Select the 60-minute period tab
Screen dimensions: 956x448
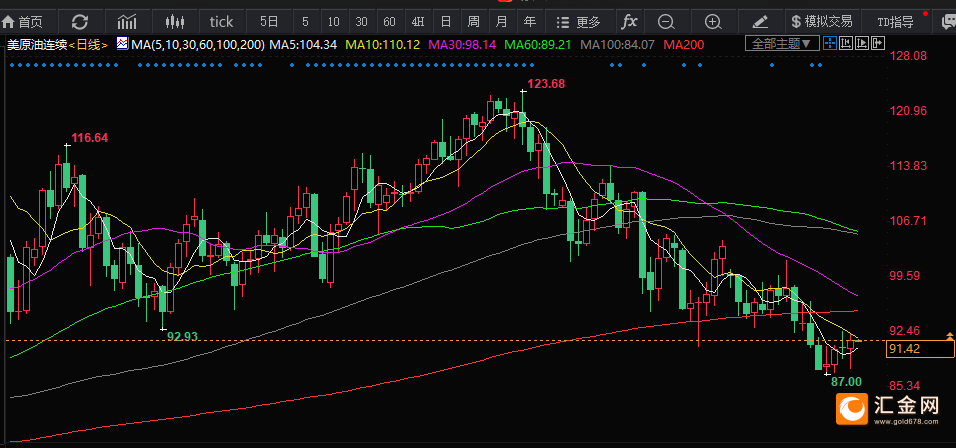tap(390, 22)
